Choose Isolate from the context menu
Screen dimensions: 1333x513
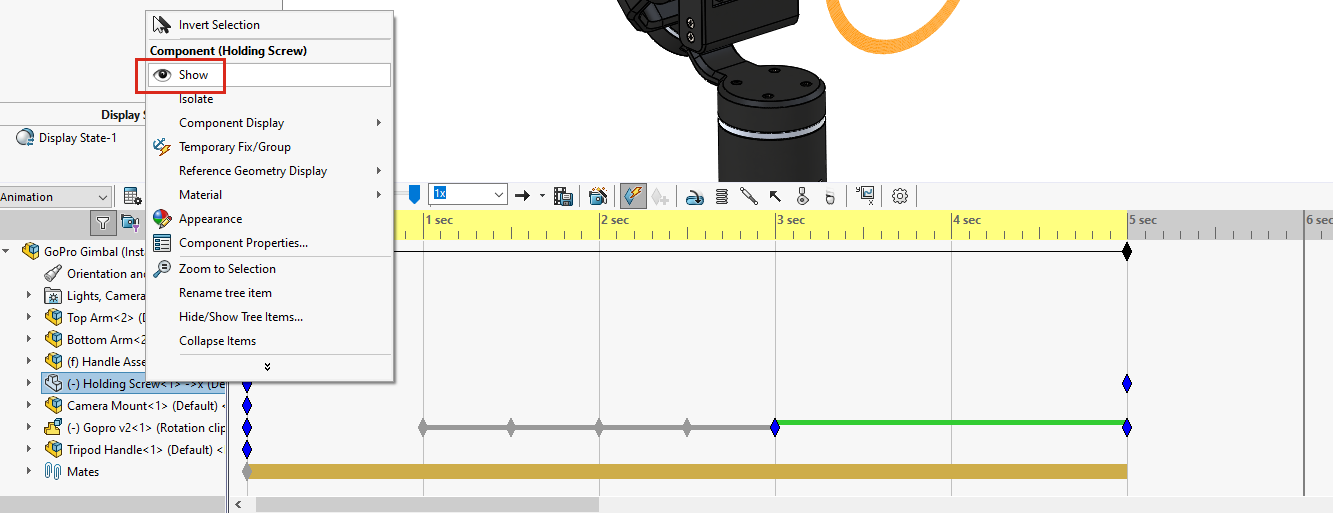pos(196,99)
